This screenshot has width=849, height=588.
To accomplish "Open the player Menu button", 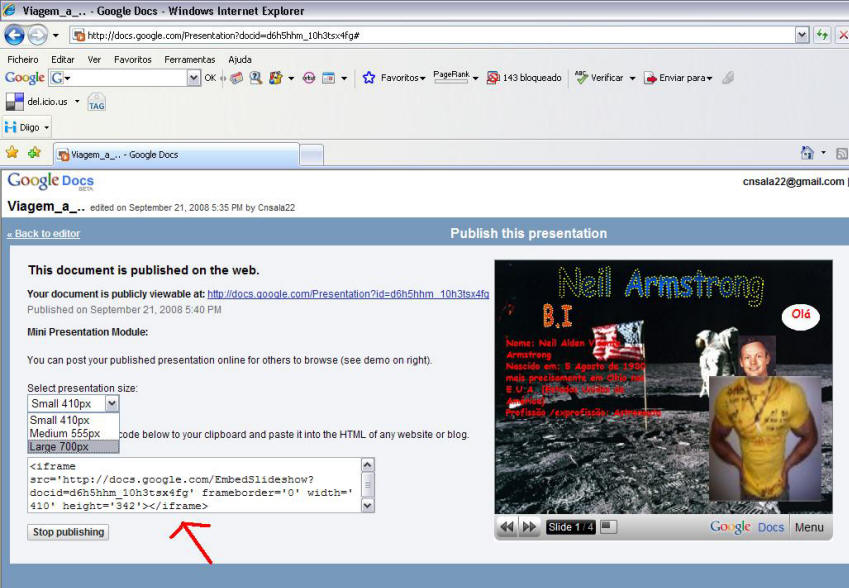I will [809, 527].
